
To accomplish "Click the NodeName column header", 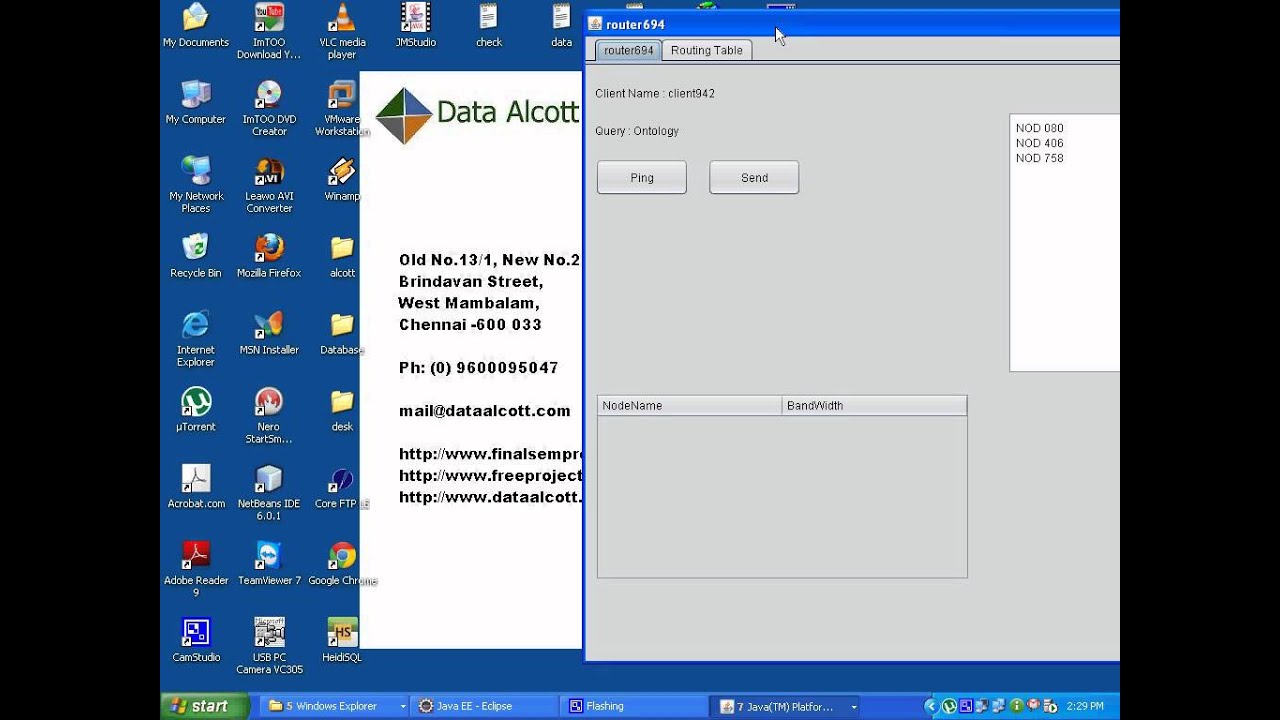I will pyautogui.click(x=690, y=406).
